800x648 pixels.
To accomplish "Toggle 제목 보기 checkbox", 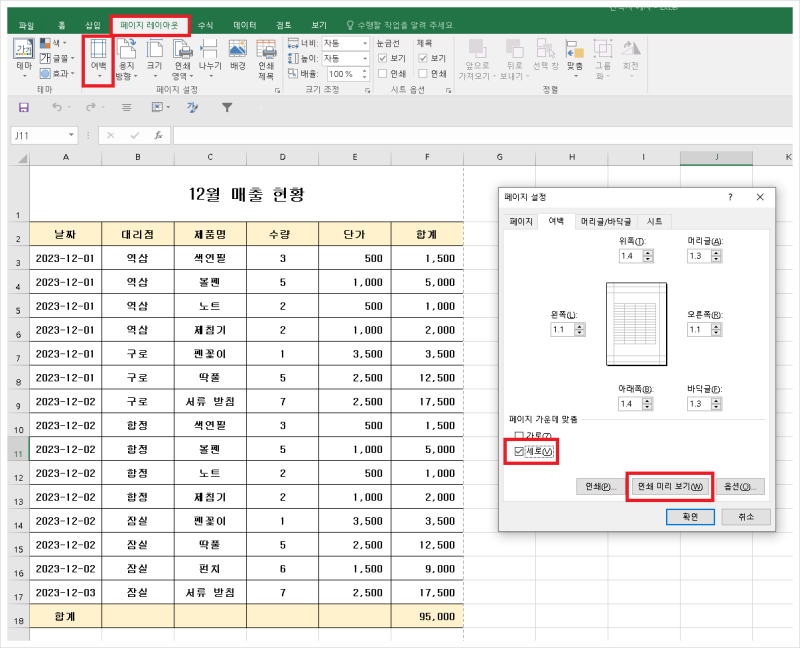I will [x=422, y=58].
